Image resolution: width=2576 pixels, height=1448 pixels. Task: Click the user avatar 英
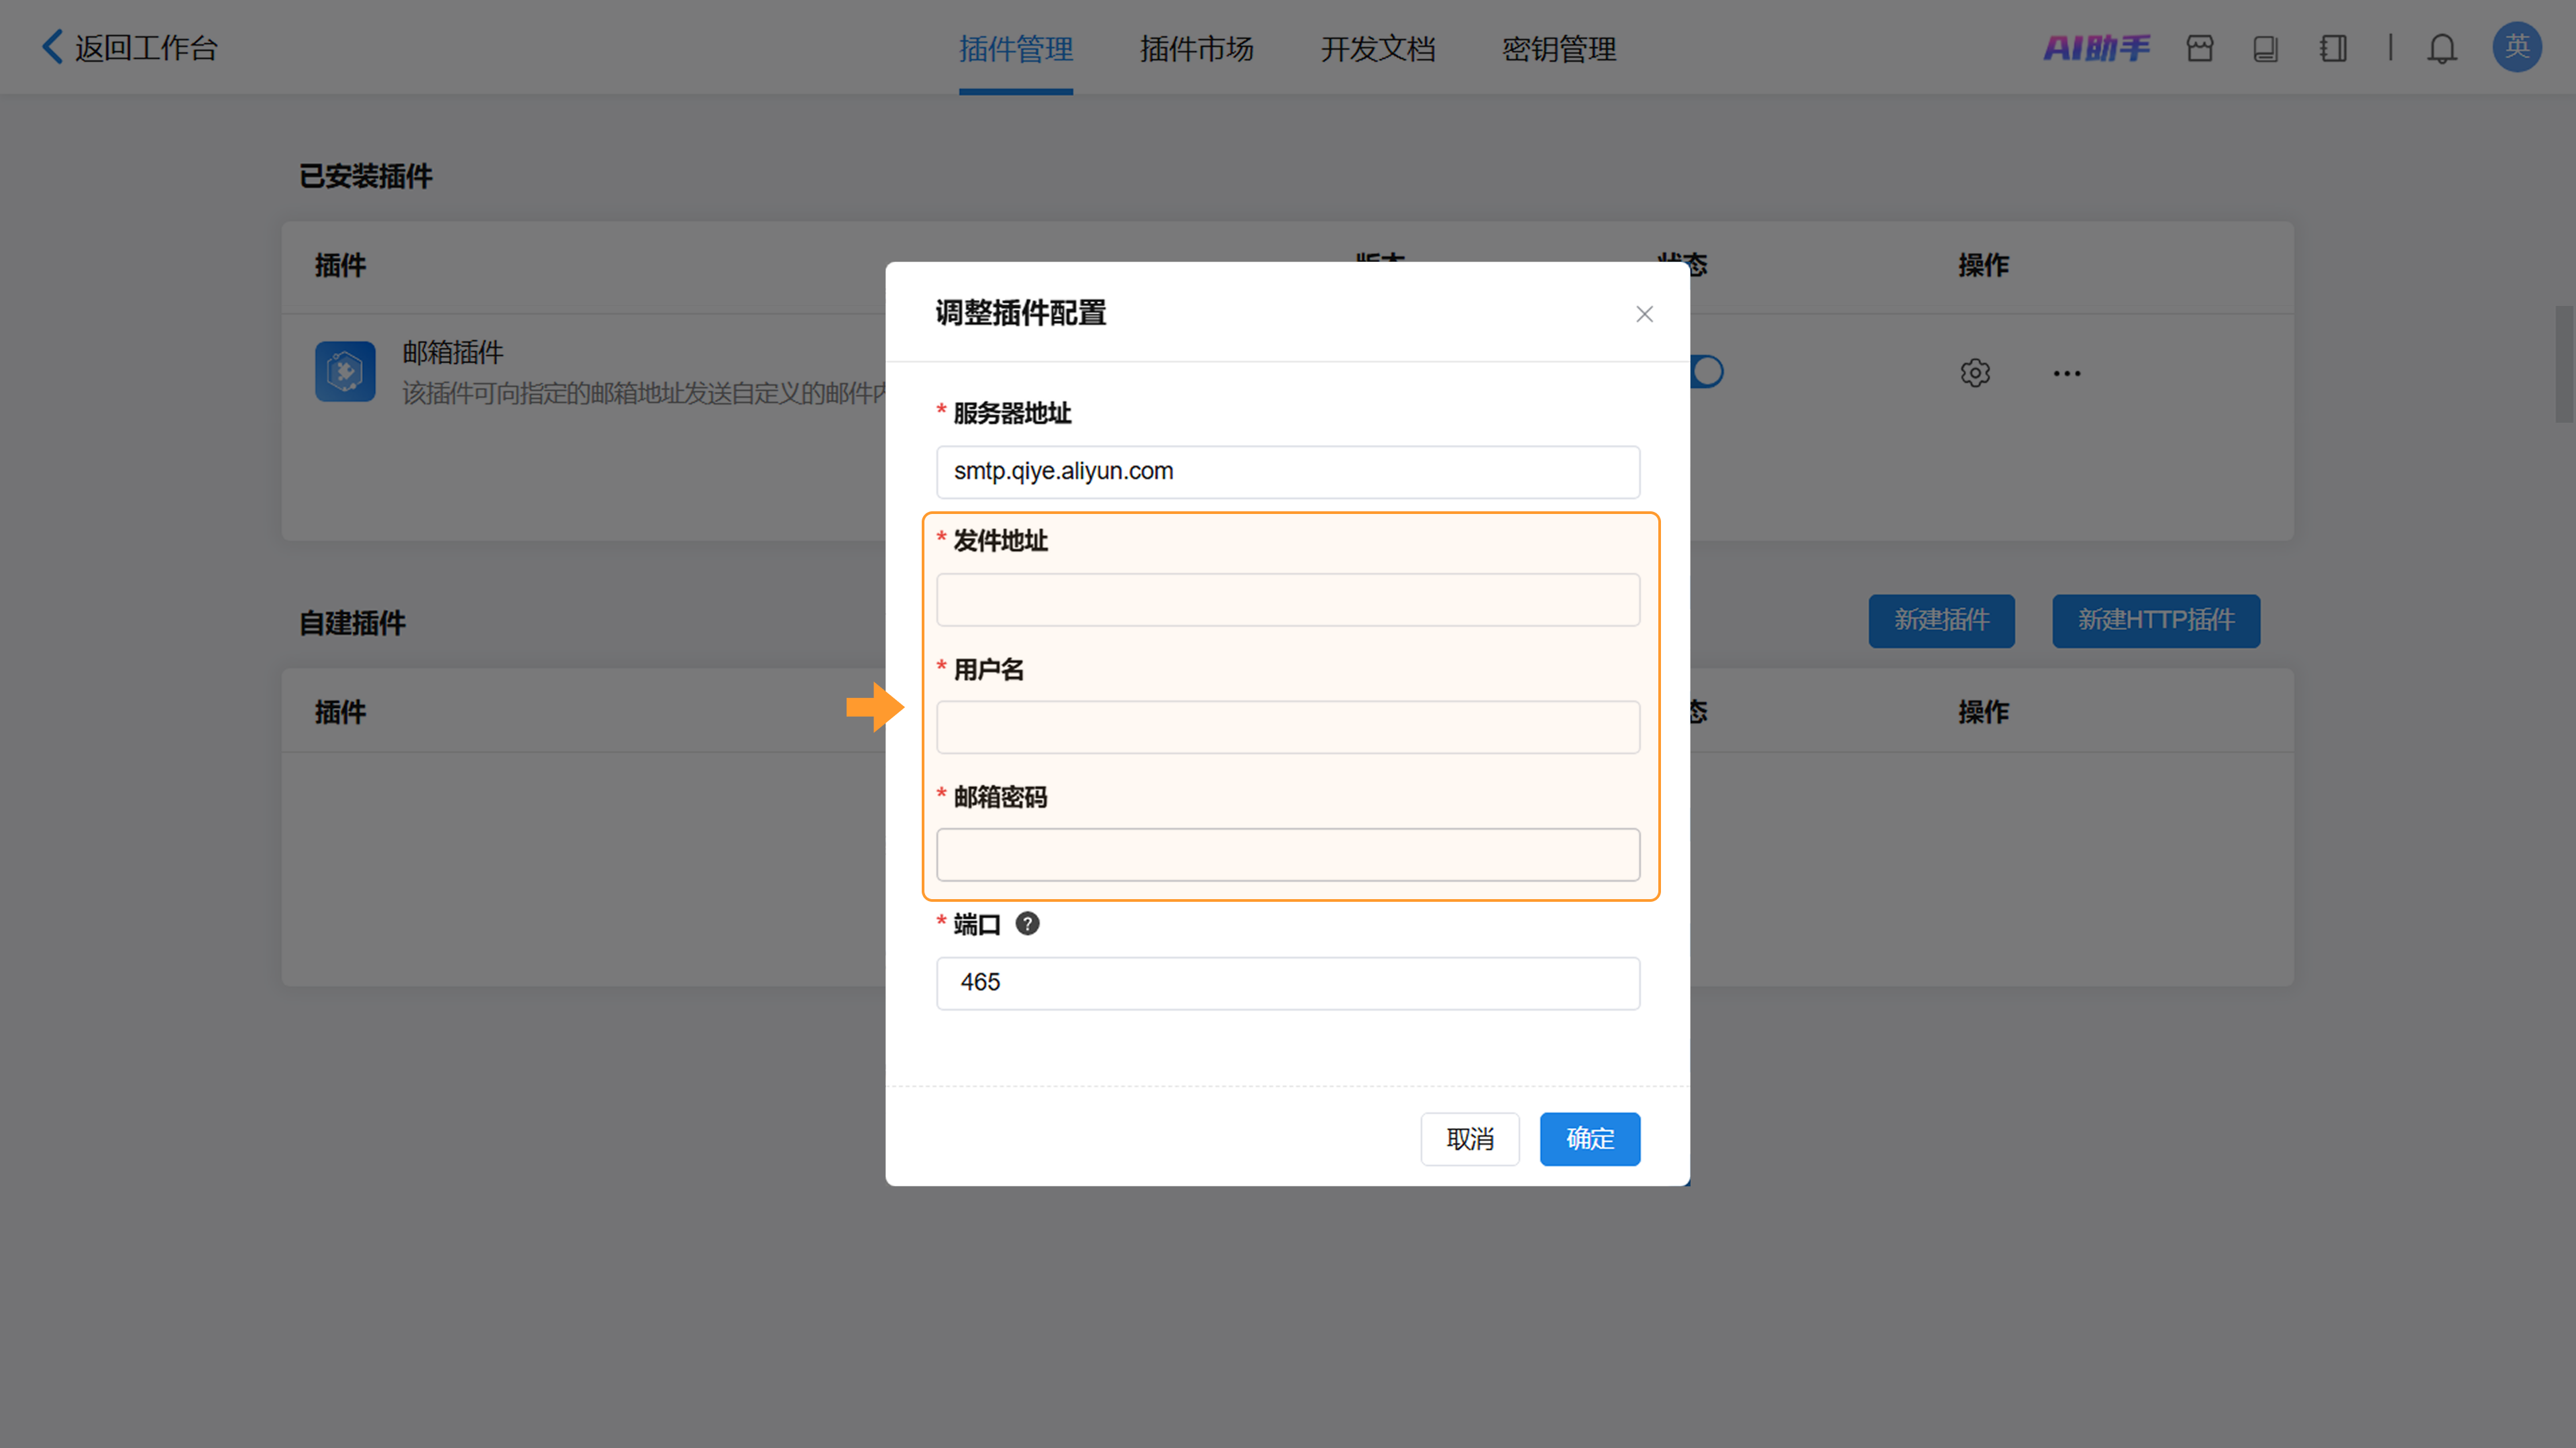2516,47
